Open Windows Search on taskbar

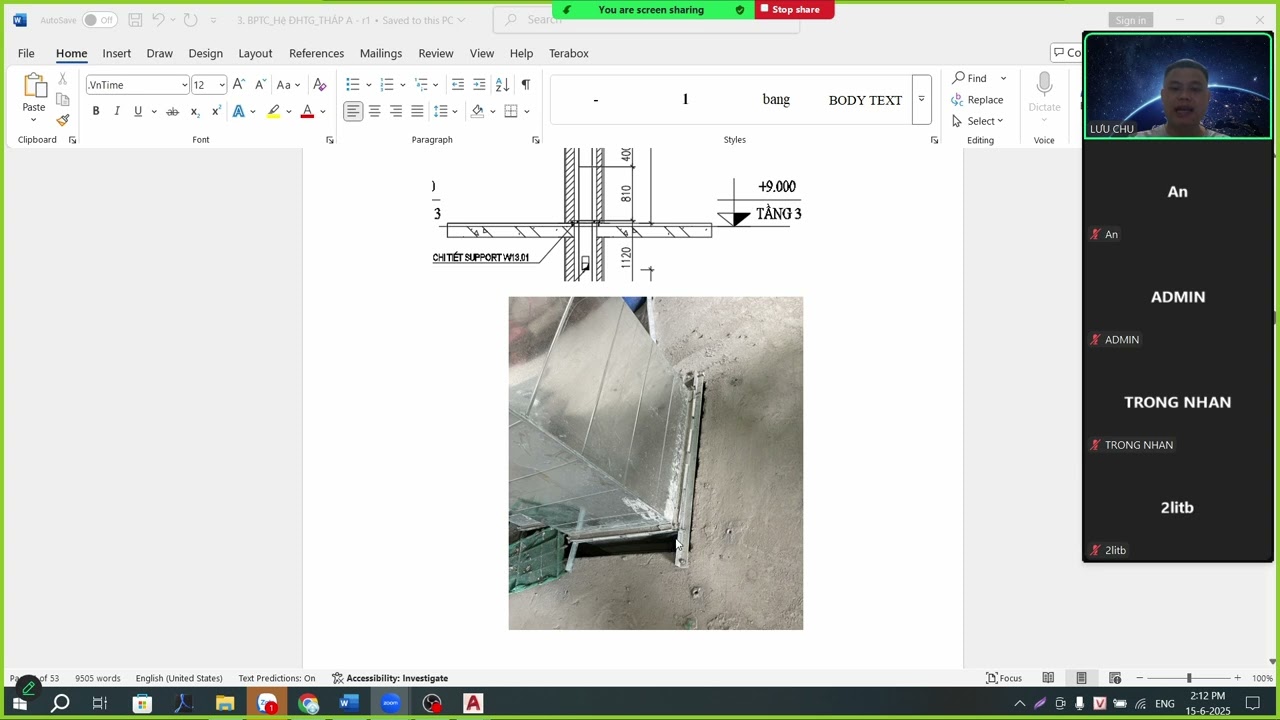click(x=60, y=703)
